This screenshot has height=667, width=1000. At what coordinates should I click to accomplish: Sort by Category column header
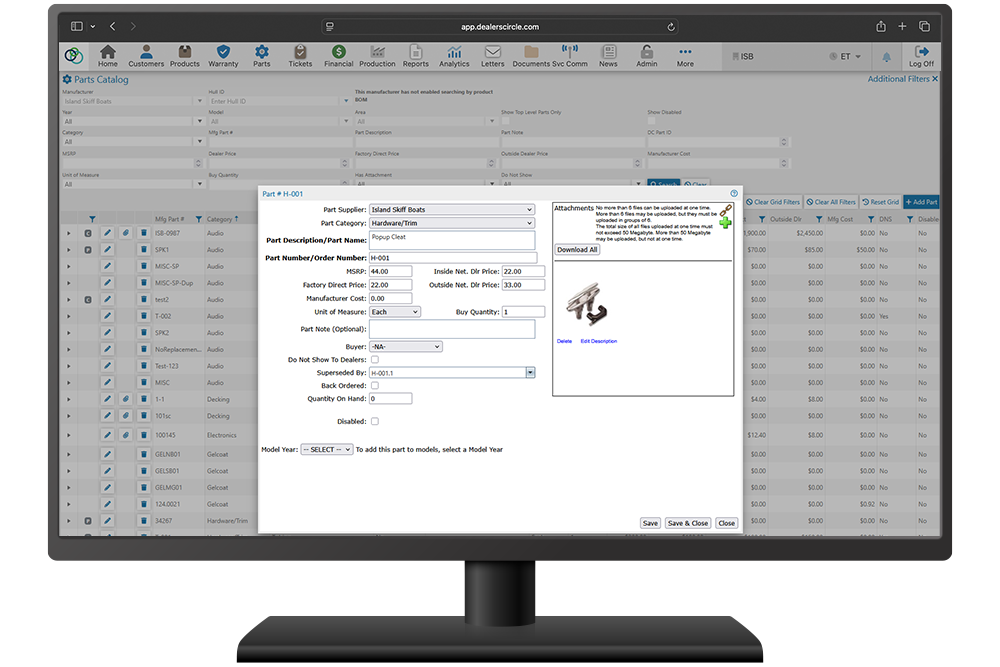[219, 219]
